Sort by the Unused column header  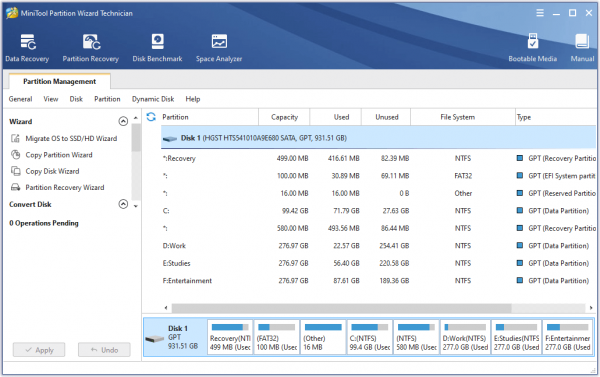[386, 117]
